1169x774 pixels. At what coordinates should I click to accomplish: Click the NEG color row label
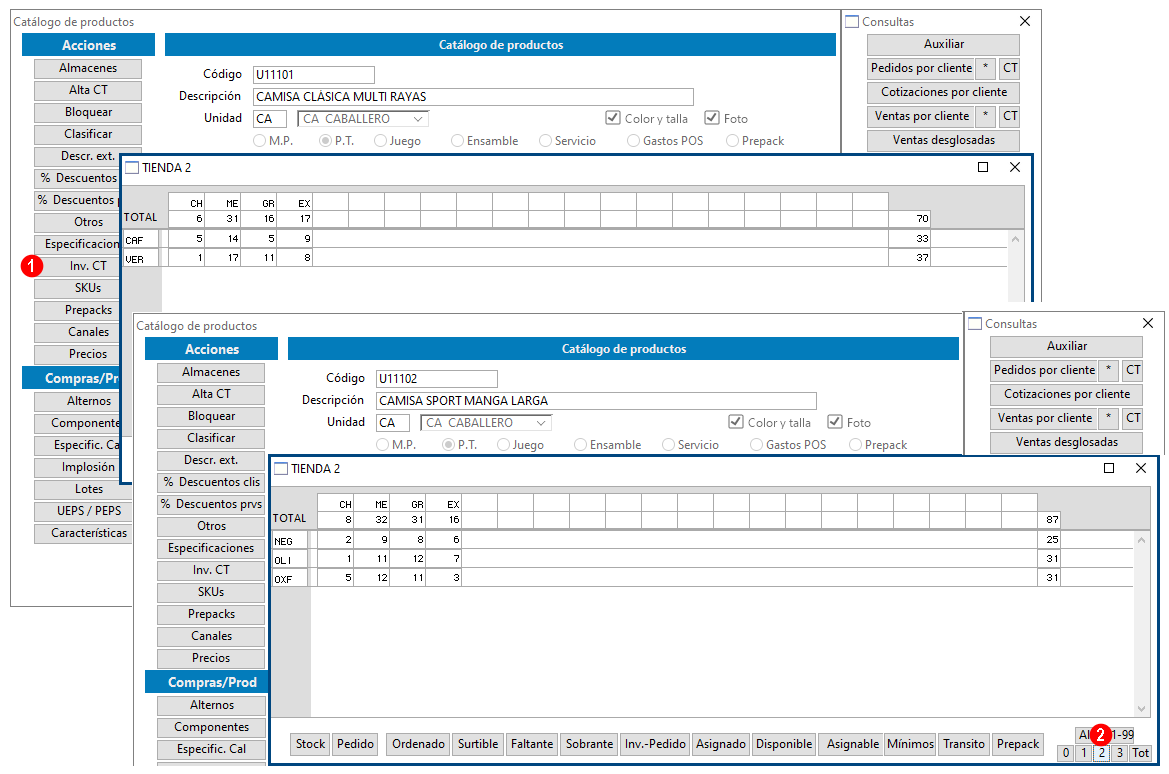289,541
